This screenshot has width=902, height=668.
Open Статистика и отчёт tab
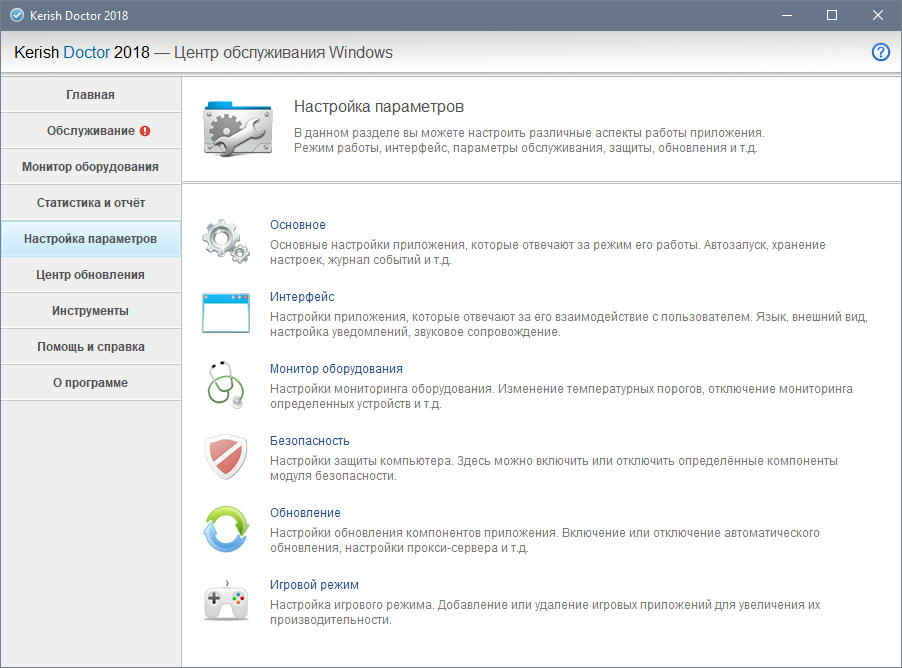pyautogui.click(x=91, y=203)
